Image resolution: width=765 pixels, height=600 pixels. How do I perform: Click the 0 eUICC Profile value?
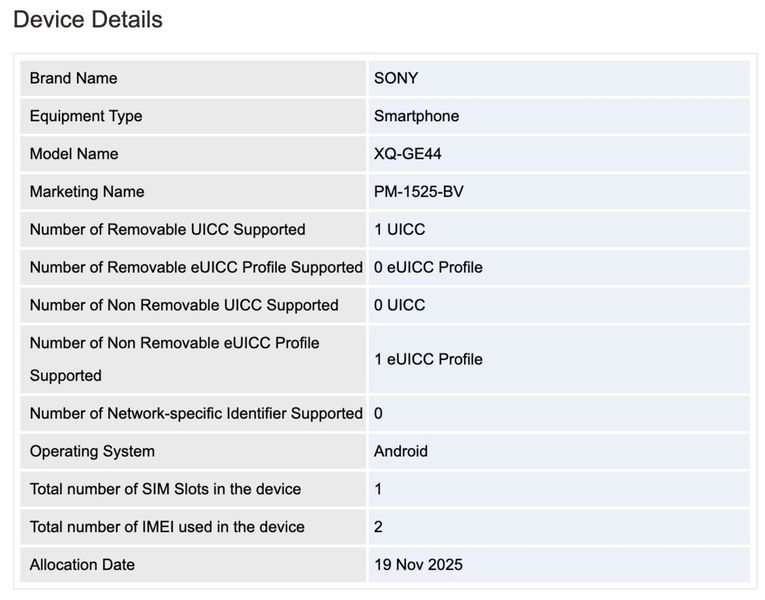(x=428, y=268)
